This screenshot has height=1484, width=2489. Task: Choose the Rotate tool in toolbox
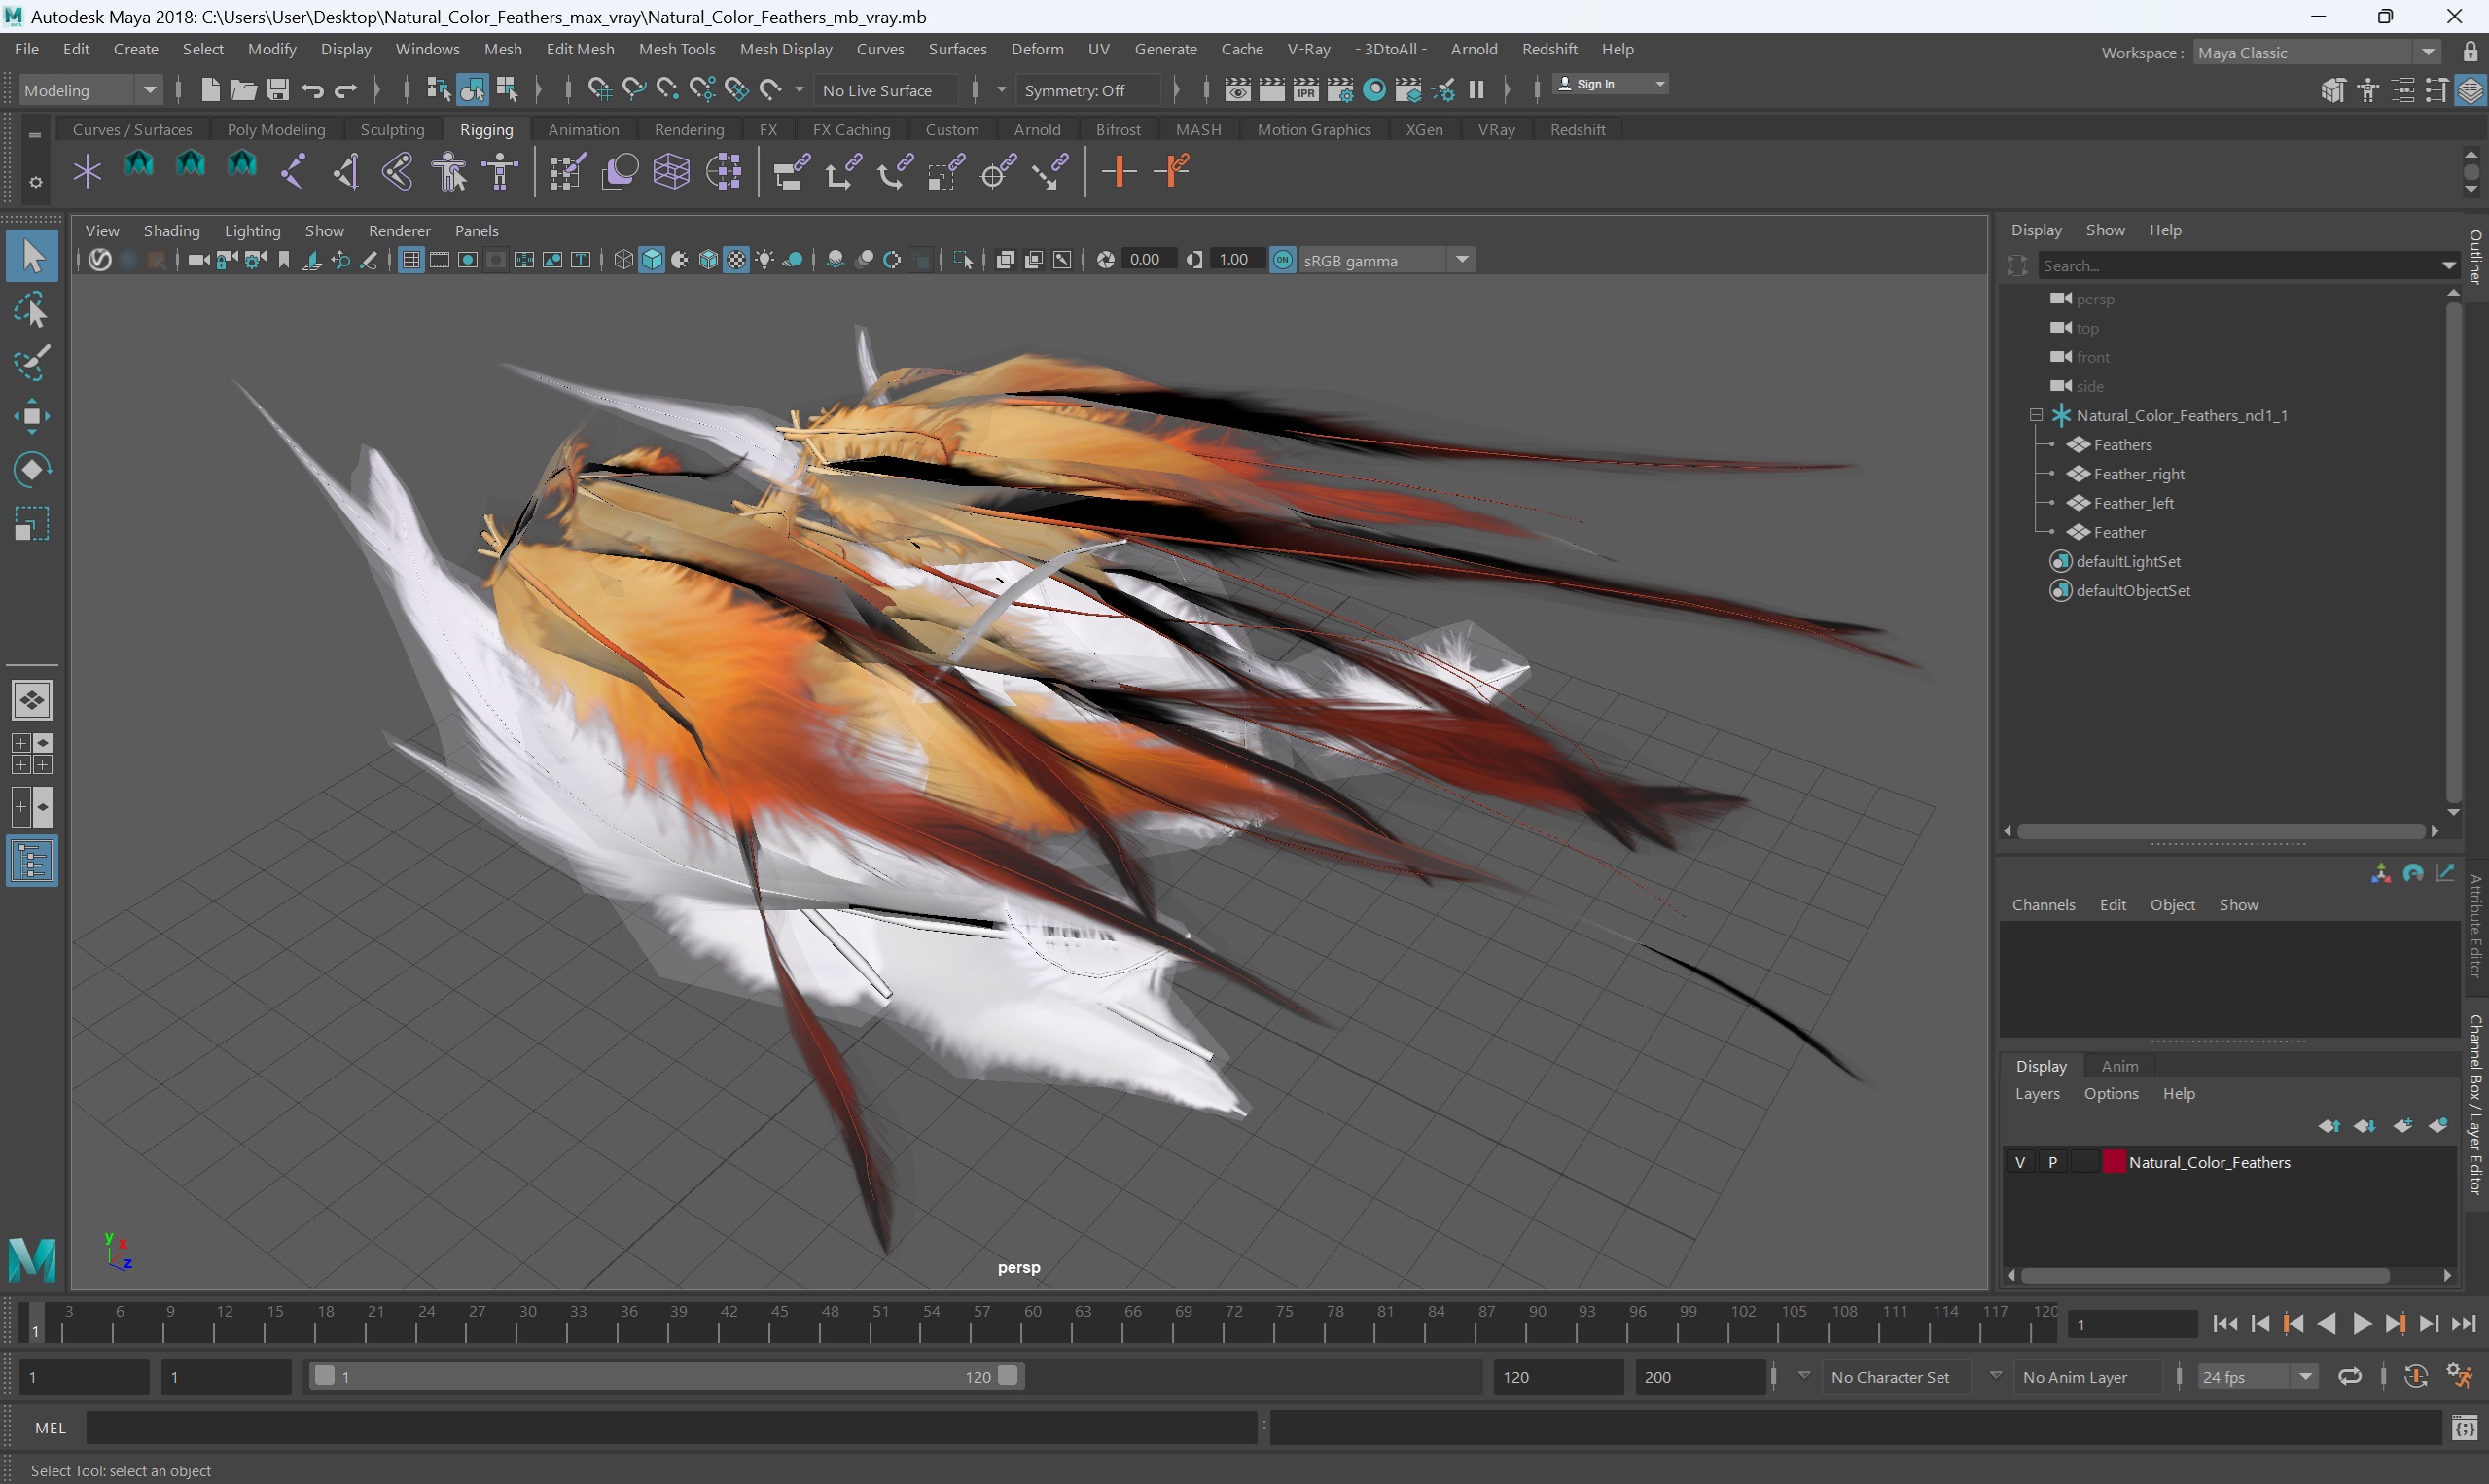(x=32, y=469)
